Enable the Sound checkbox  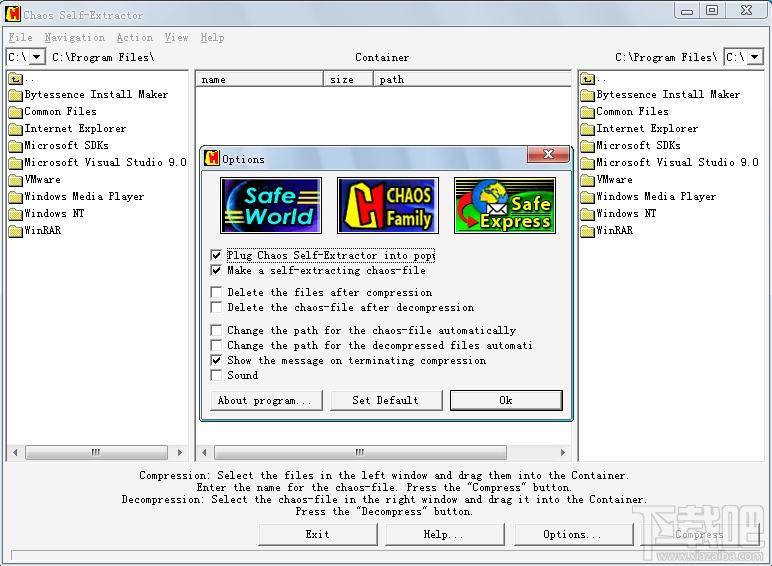pos(216,375)
